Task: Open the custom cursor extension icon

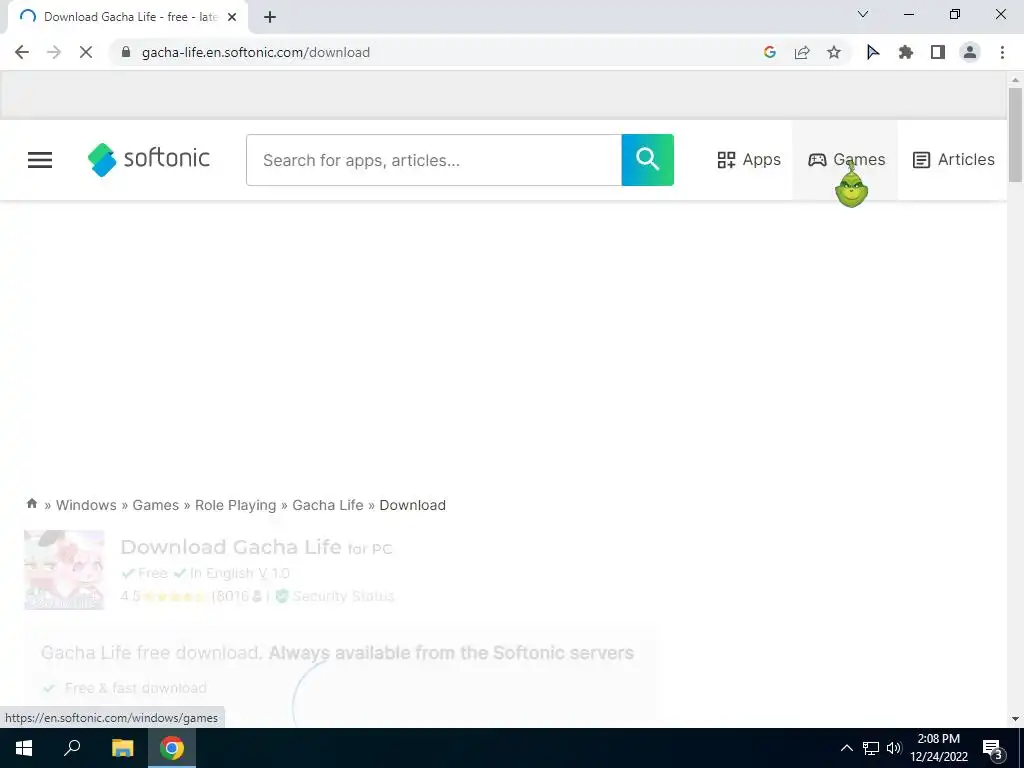Action: (873, 52)
